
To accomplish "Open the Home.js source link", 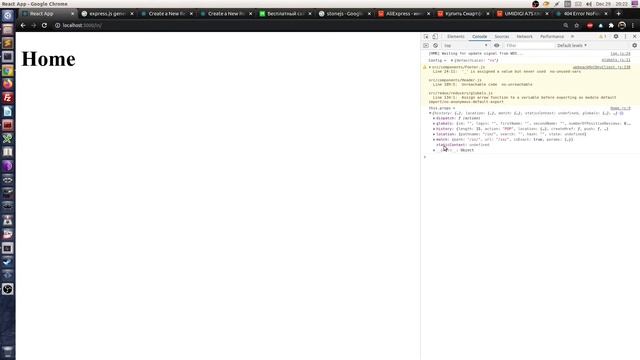I will pos(620,108).
